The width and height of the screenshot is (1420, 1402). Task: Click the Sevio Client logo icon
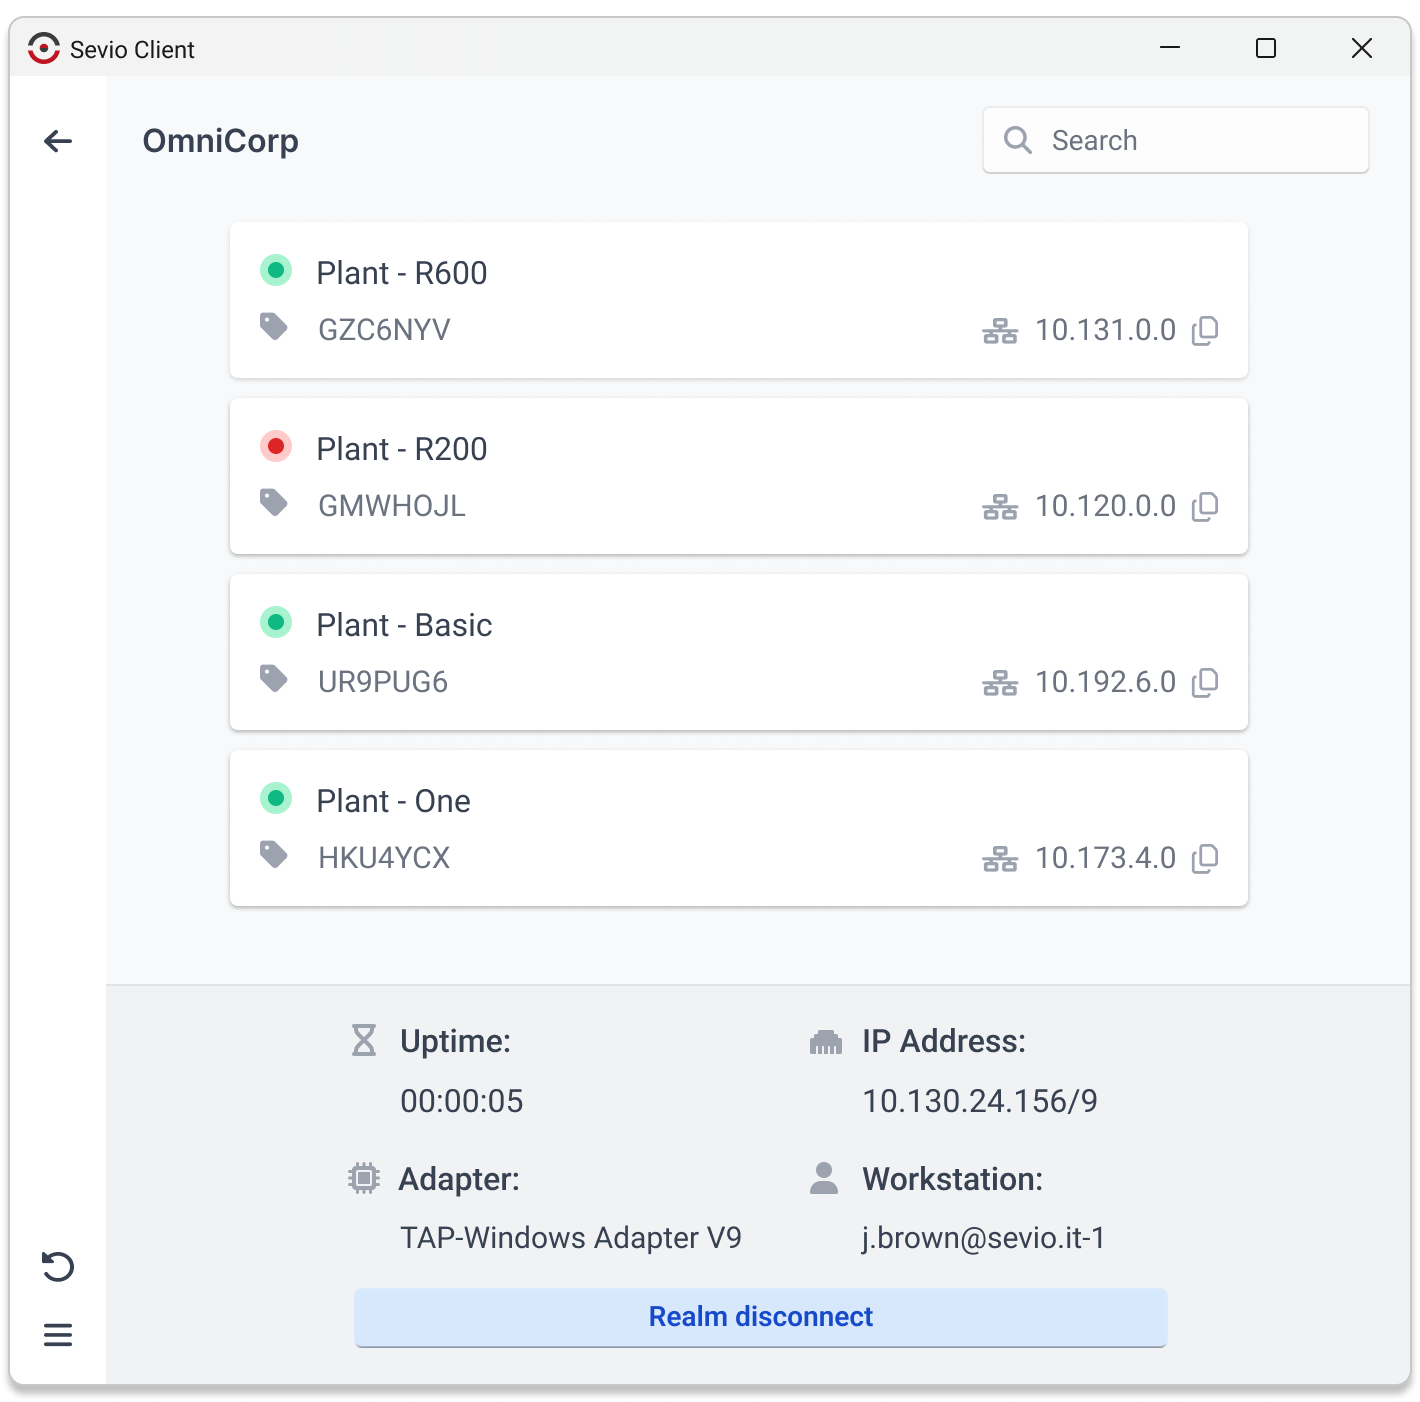click(44, 48)
